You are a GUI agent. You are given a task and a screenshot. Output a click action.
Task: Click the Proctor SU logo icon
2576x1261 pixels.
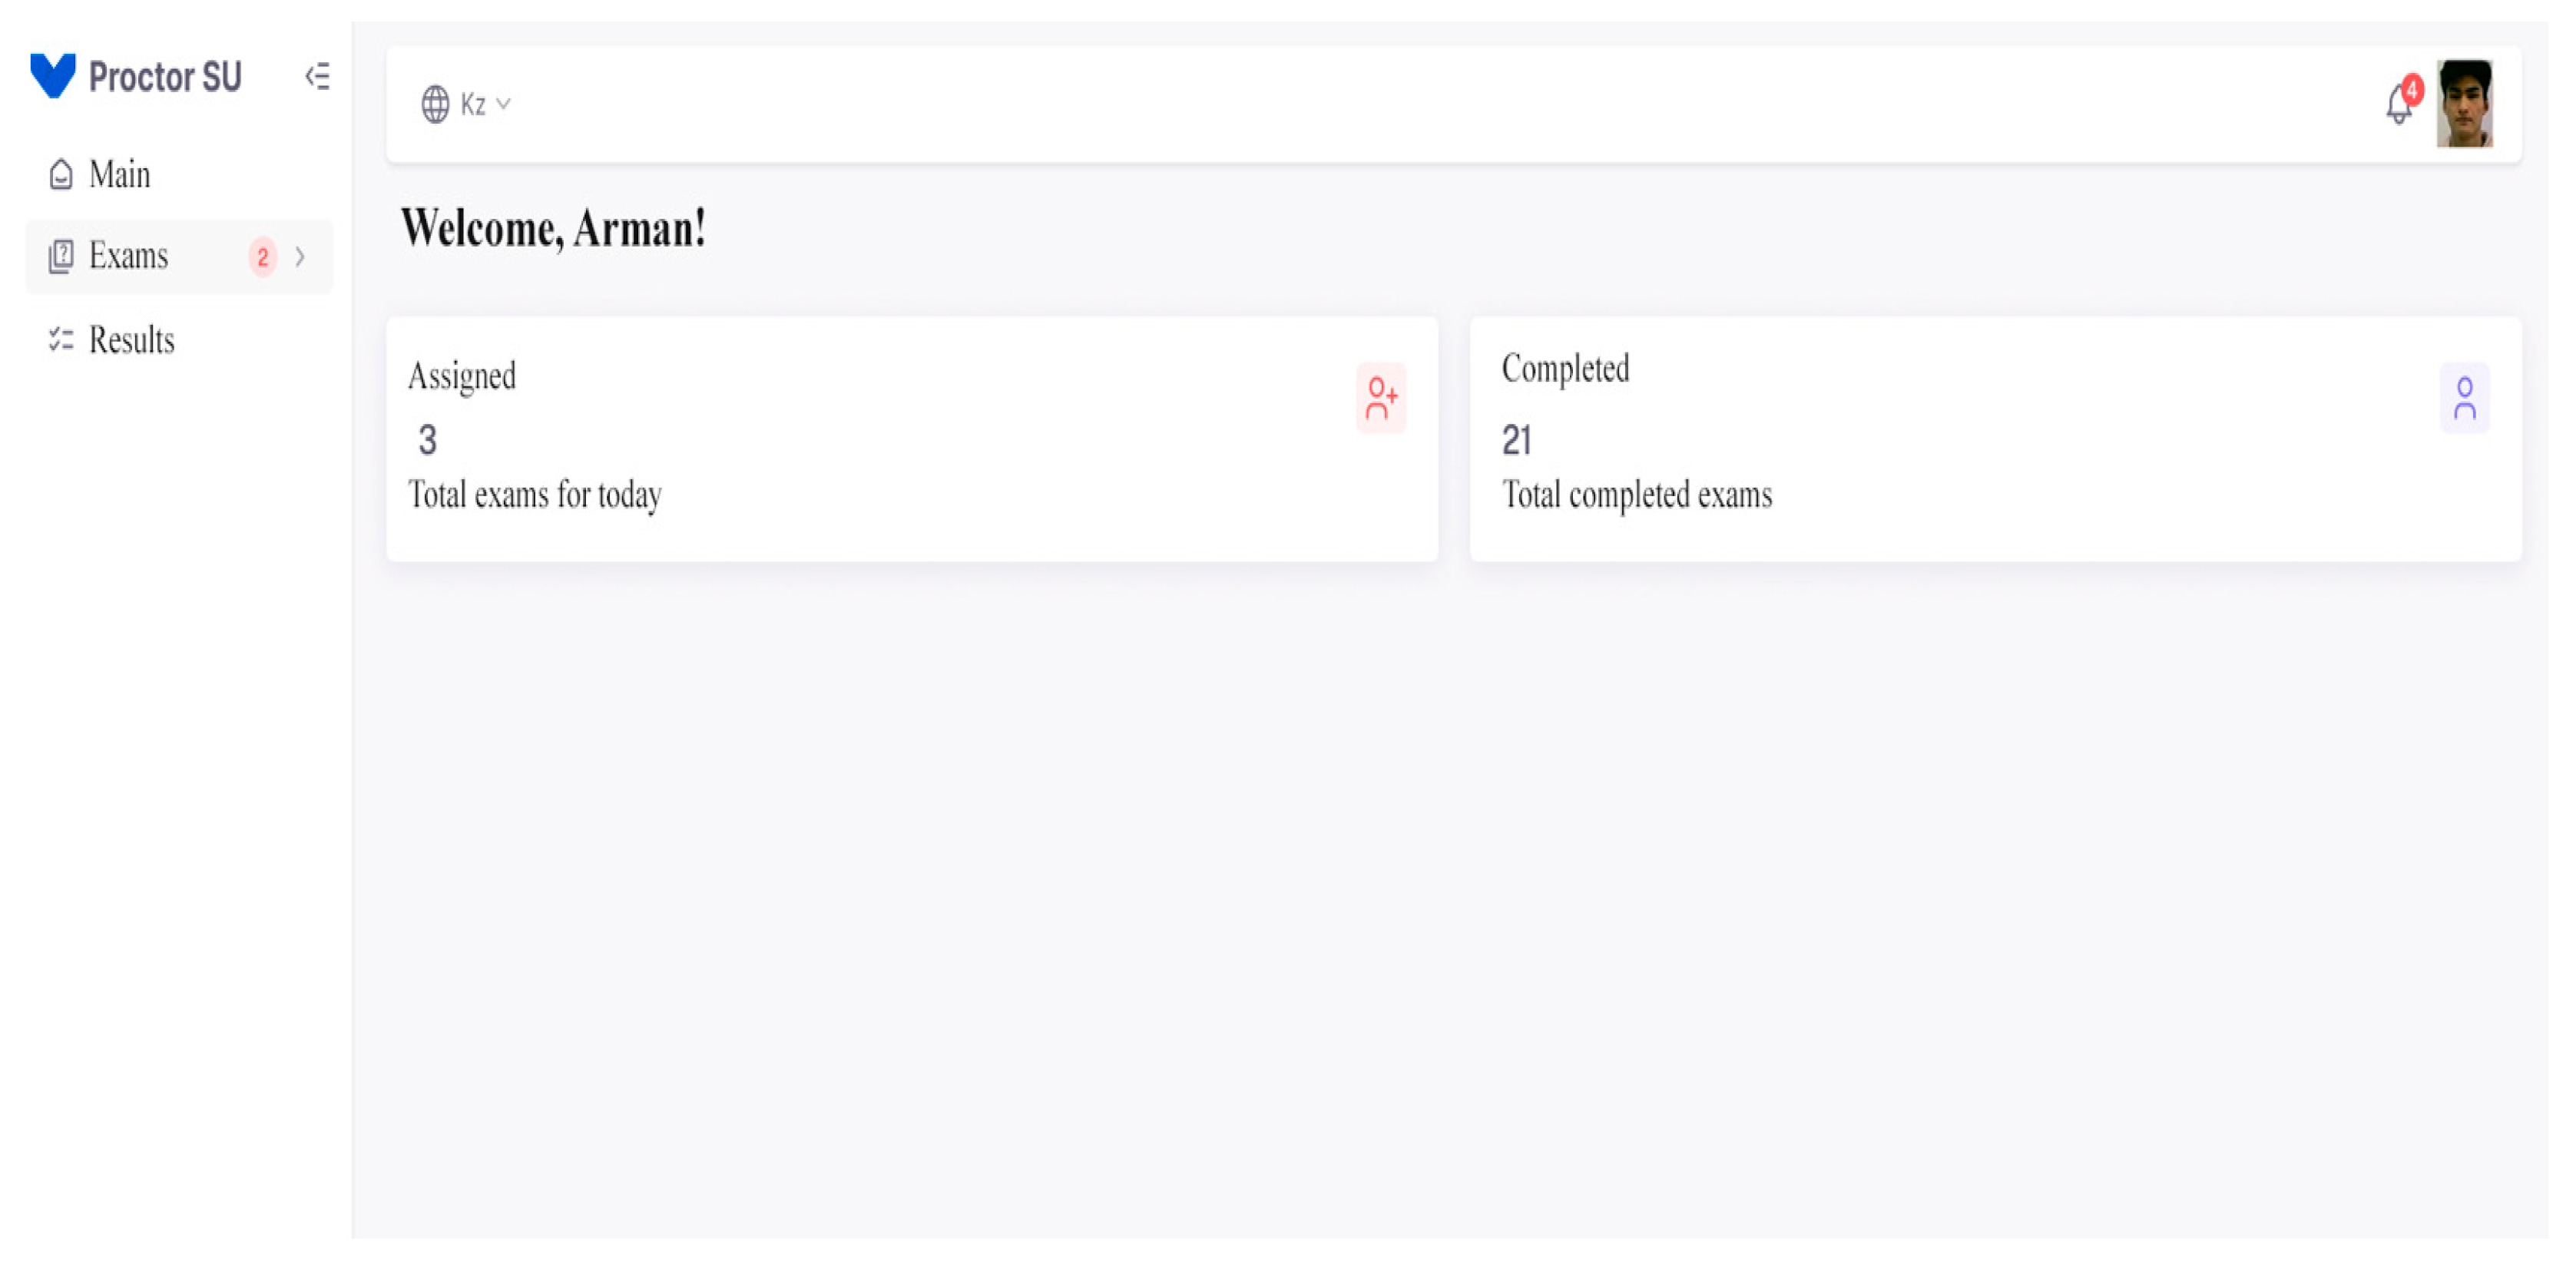tap(53, 76)
